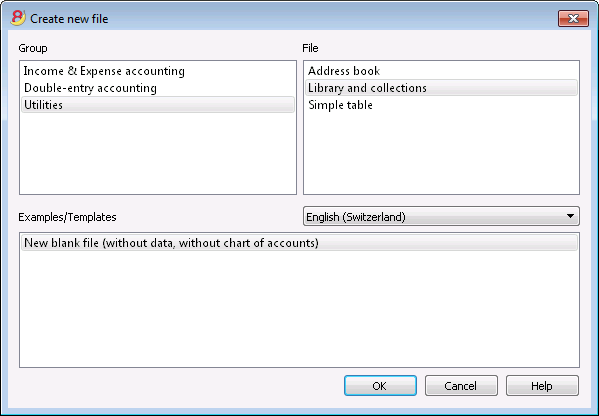Select New blank file template
Image resolution: width=599 pixels, height=416 pixels.
click(299, 243)
